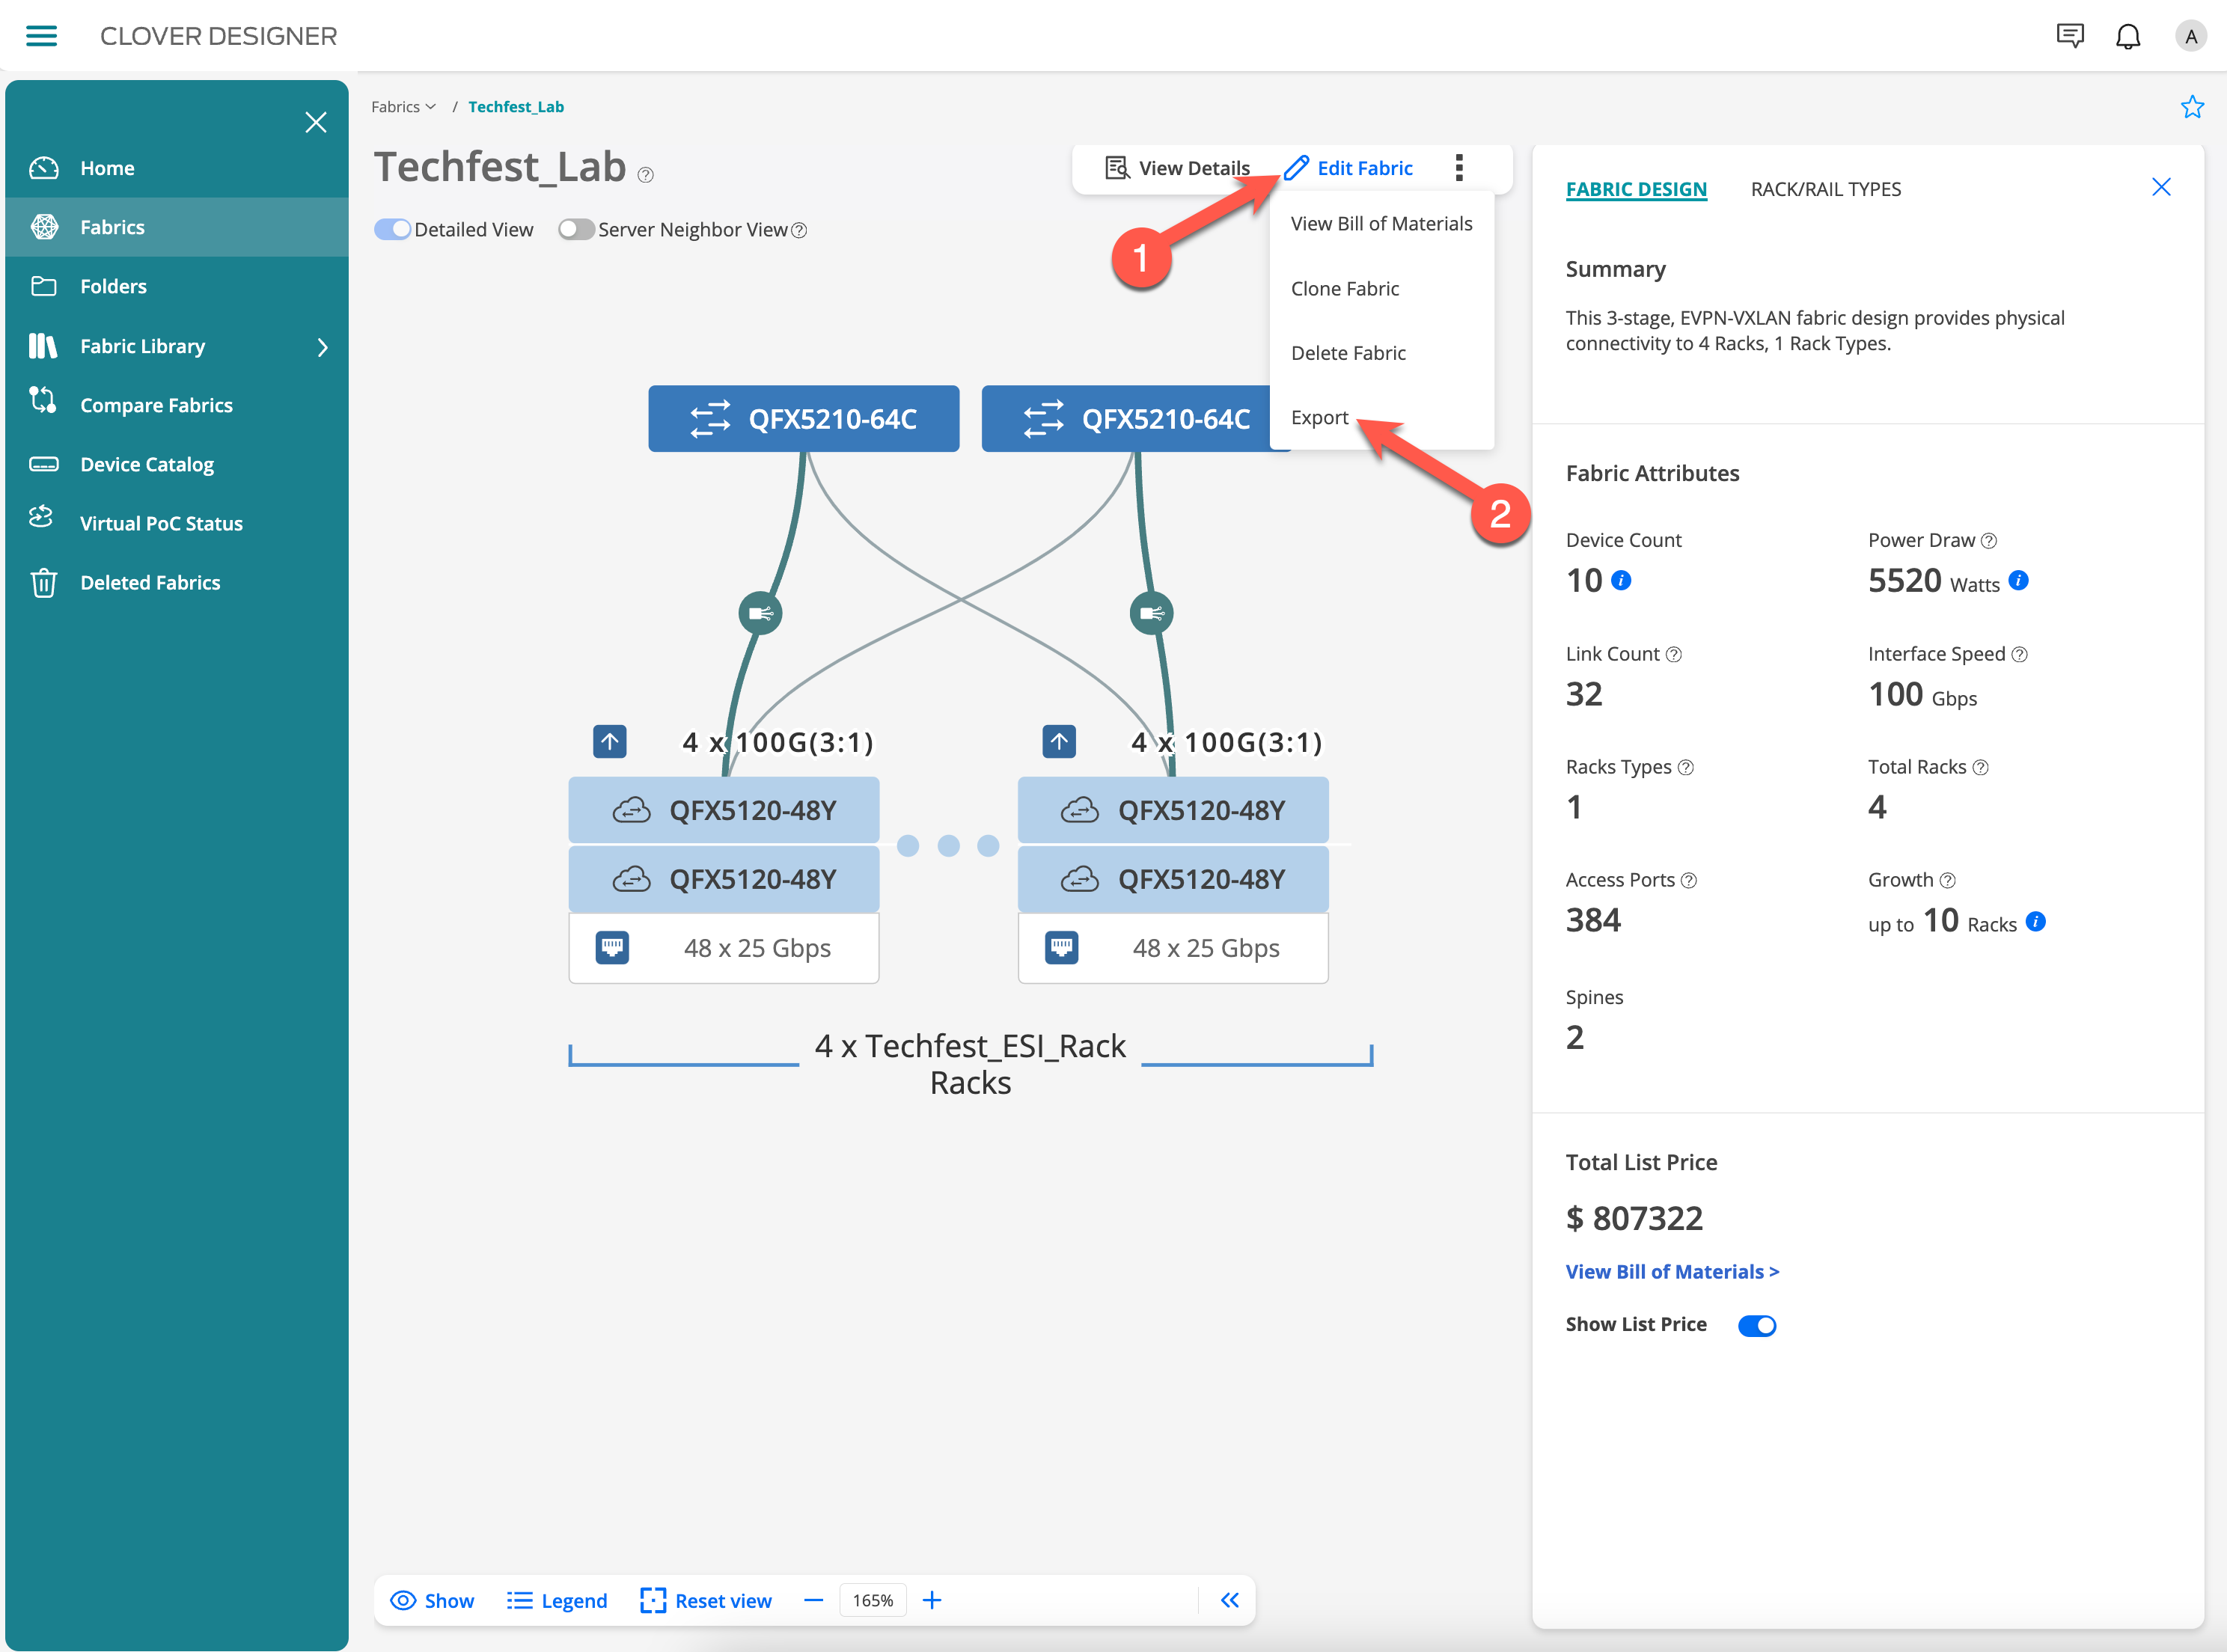This screenshot has height=1652, width=2227.
Task: Toggle the Detailed View switch
Action: coord(392,230)
